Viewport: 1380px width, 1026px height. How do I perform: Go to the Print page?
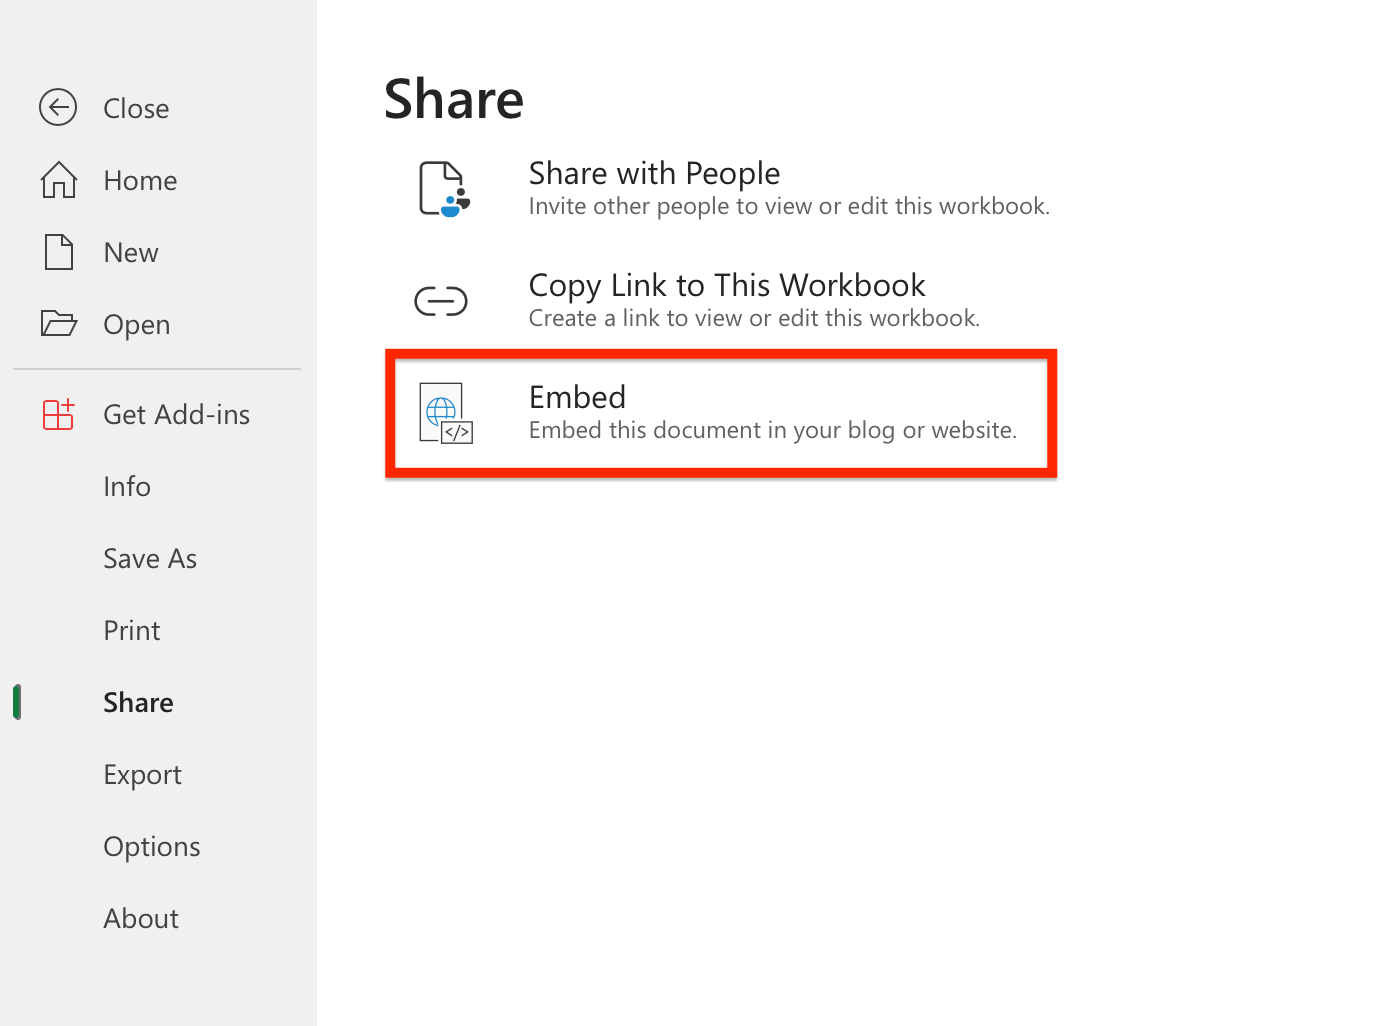click(132, 630)
